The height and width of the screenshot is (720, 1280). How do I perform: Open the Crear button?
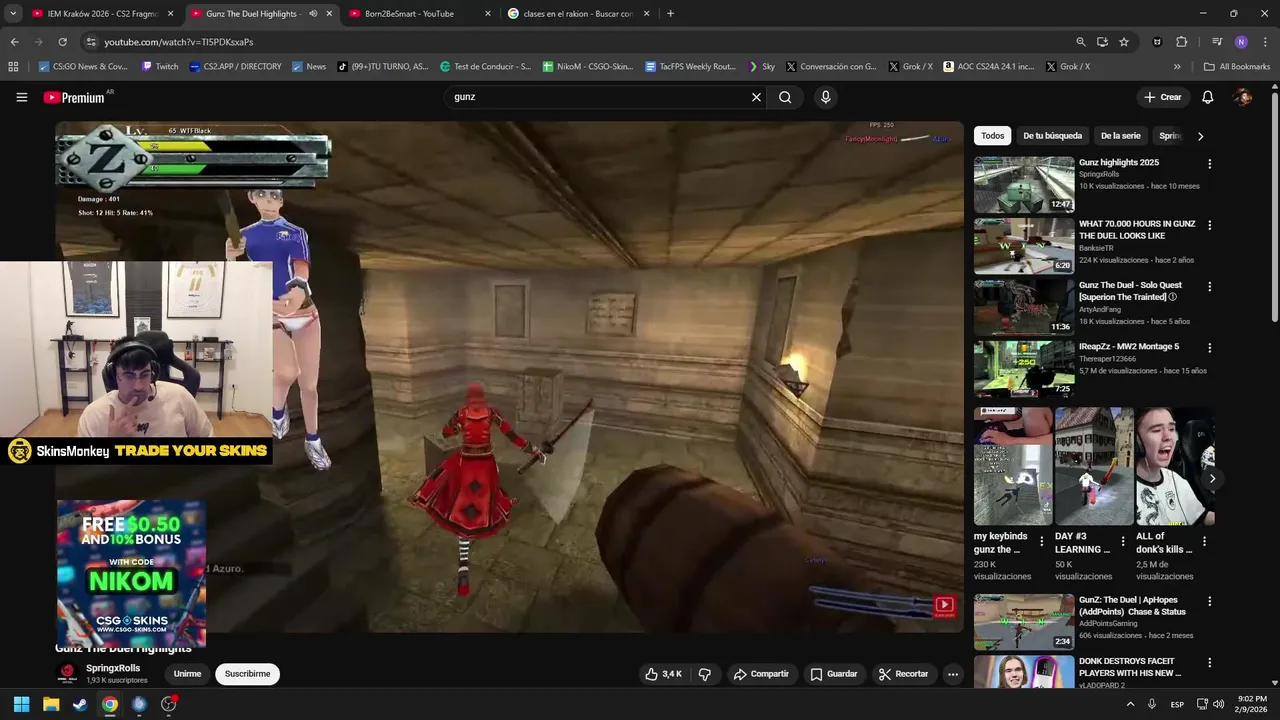(x=1163, y=97)
